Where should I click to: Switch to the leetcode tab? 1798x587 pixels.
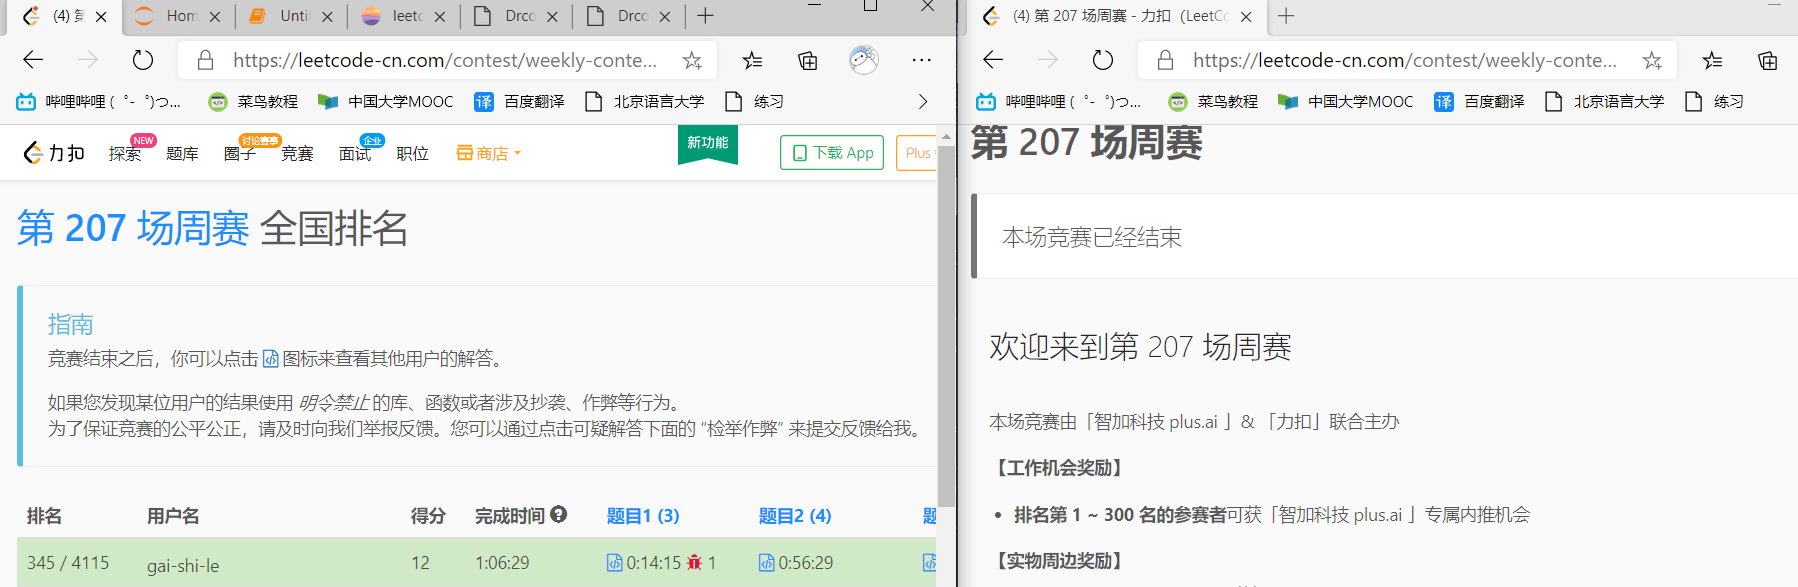[x=406, y=16]
